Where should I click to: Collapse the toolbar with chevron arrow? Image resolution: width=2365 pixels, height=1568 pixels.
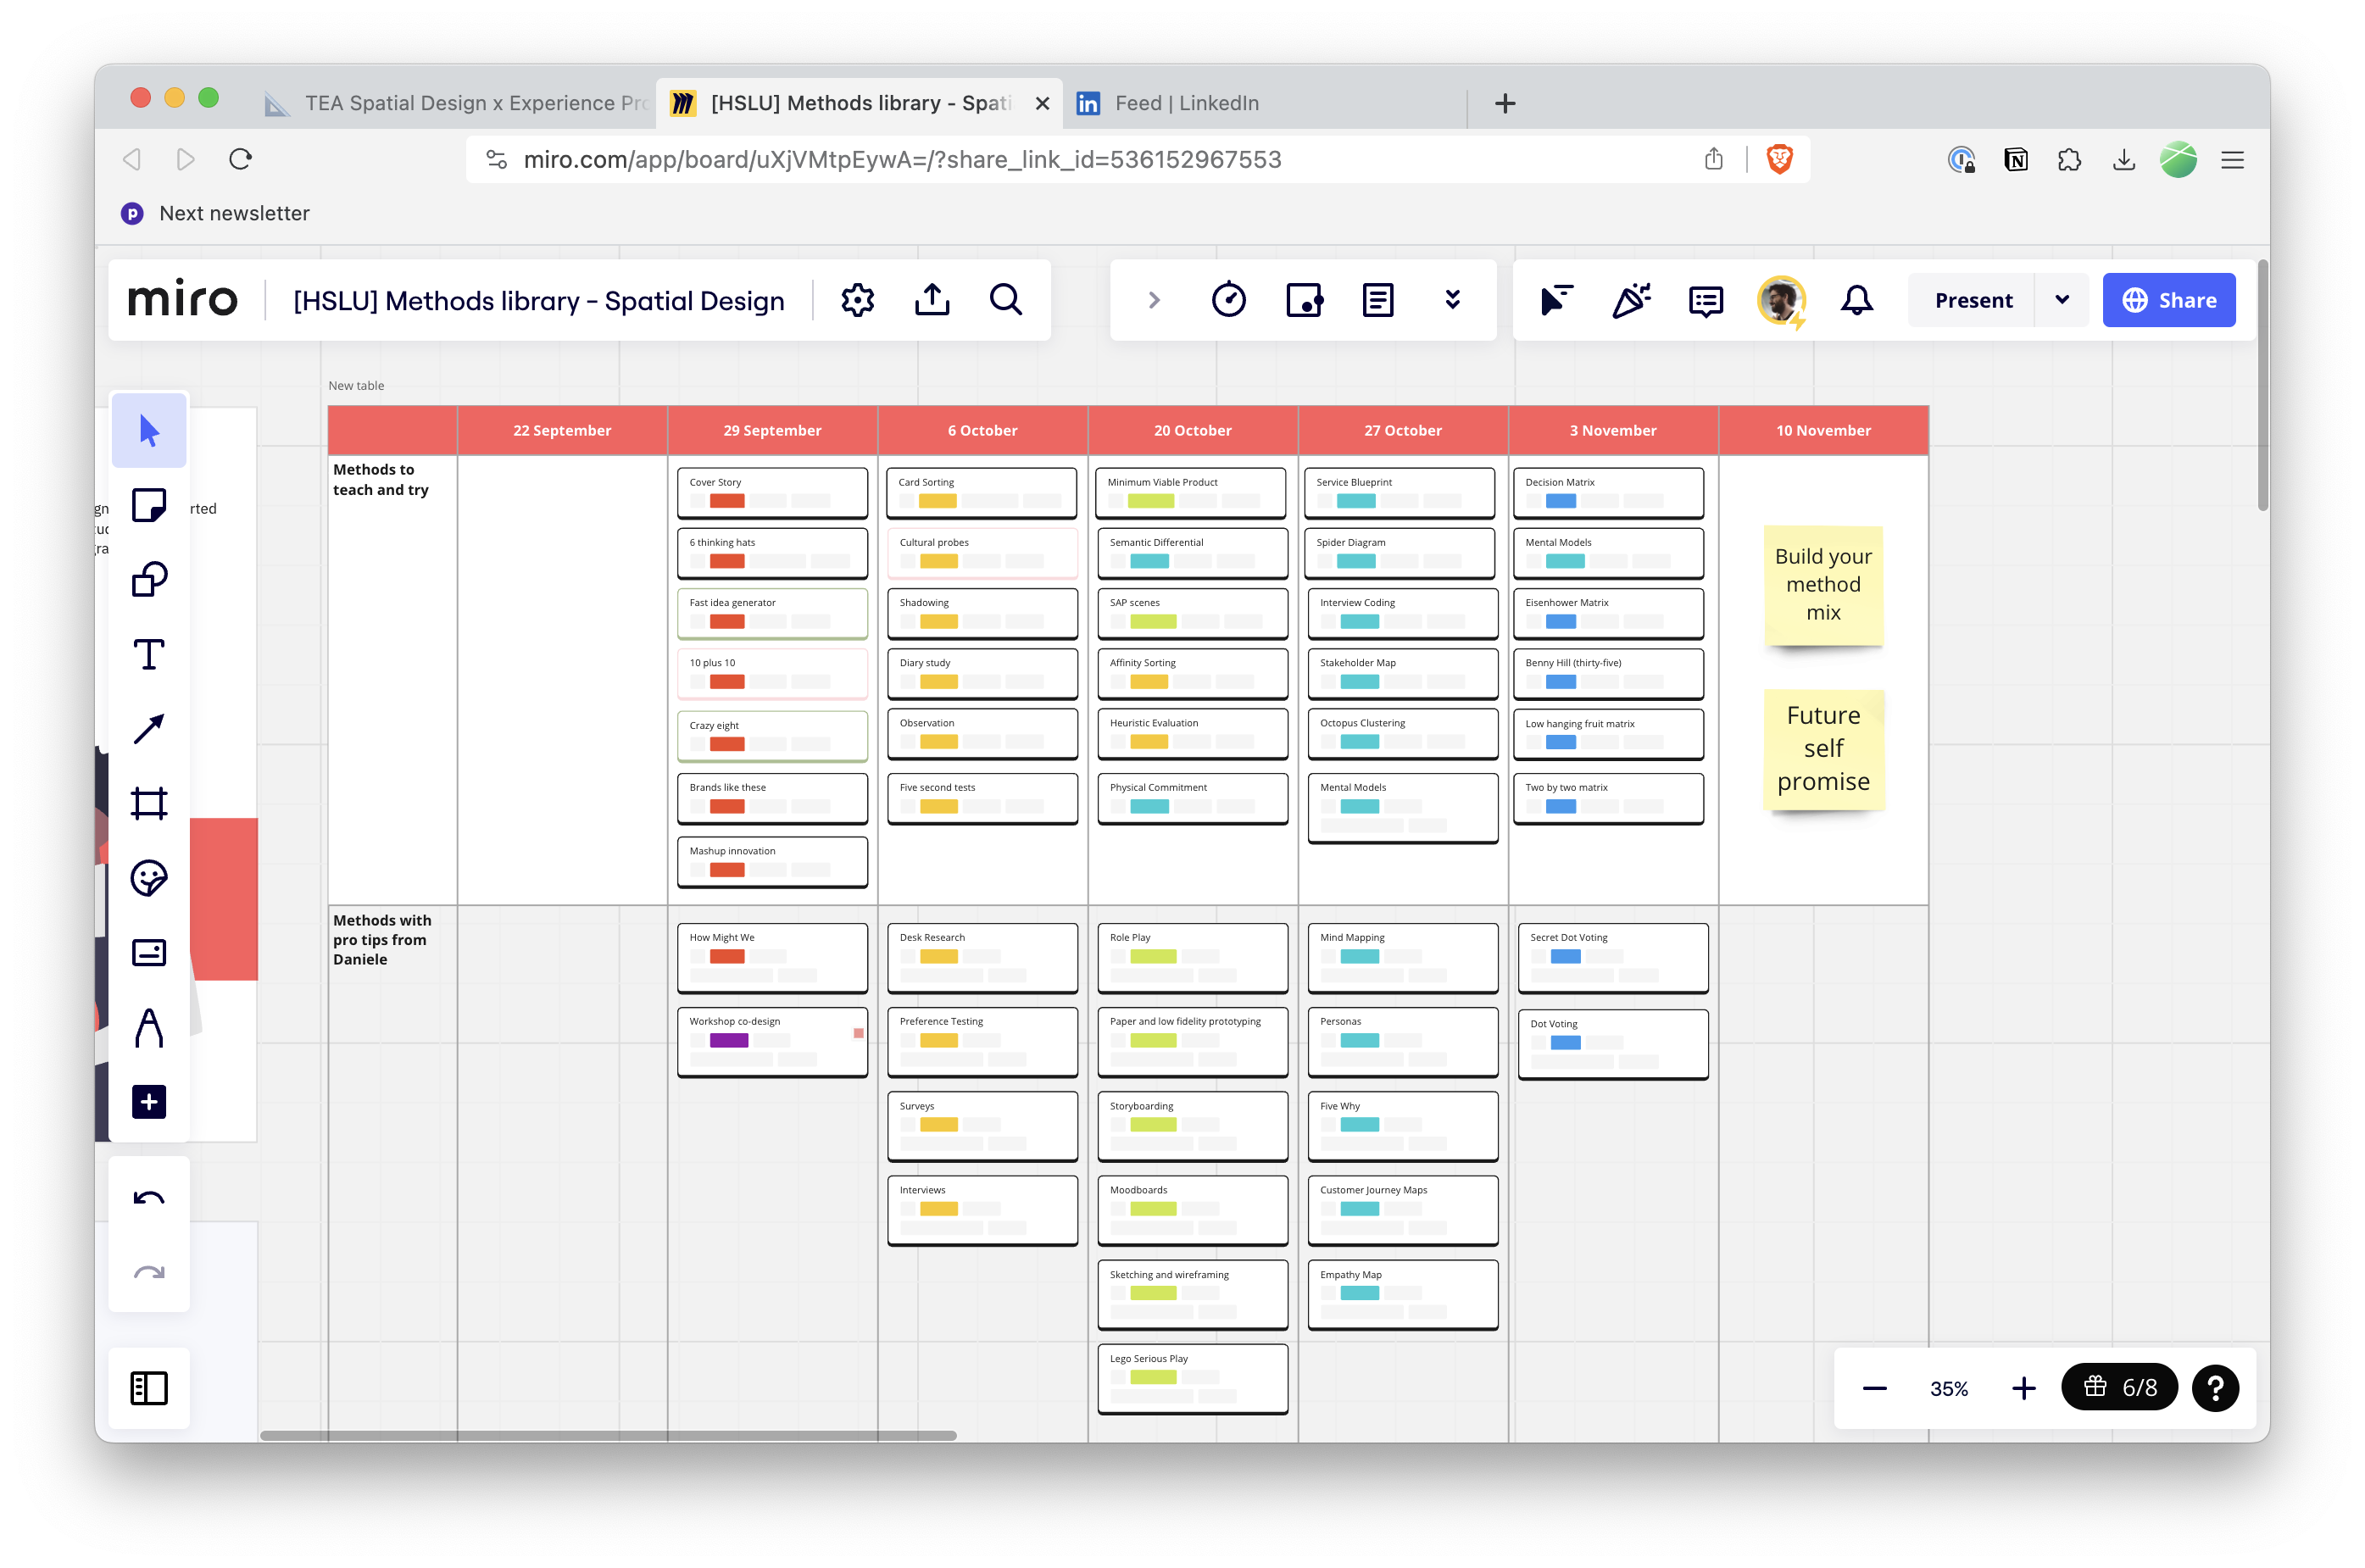1154,300
